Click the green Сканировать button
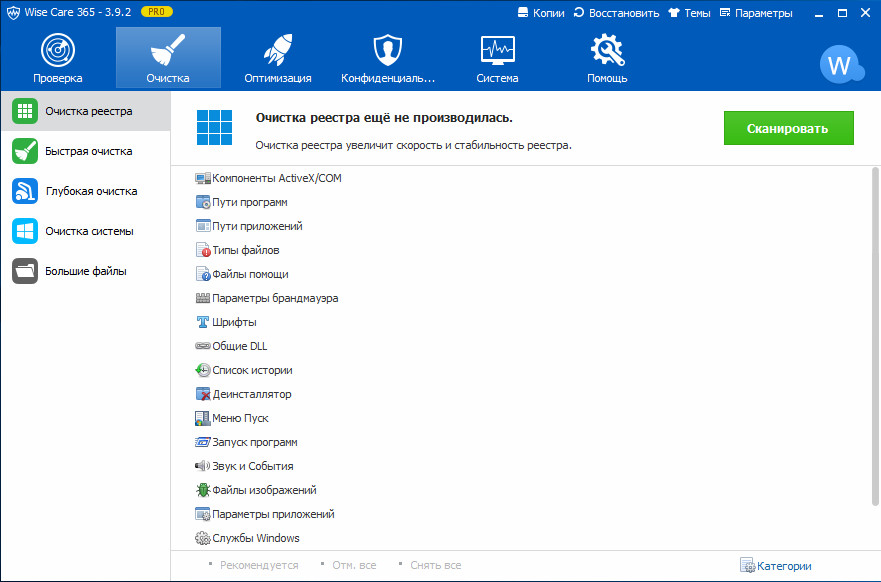The image size is (881, 582). point(788,128)
